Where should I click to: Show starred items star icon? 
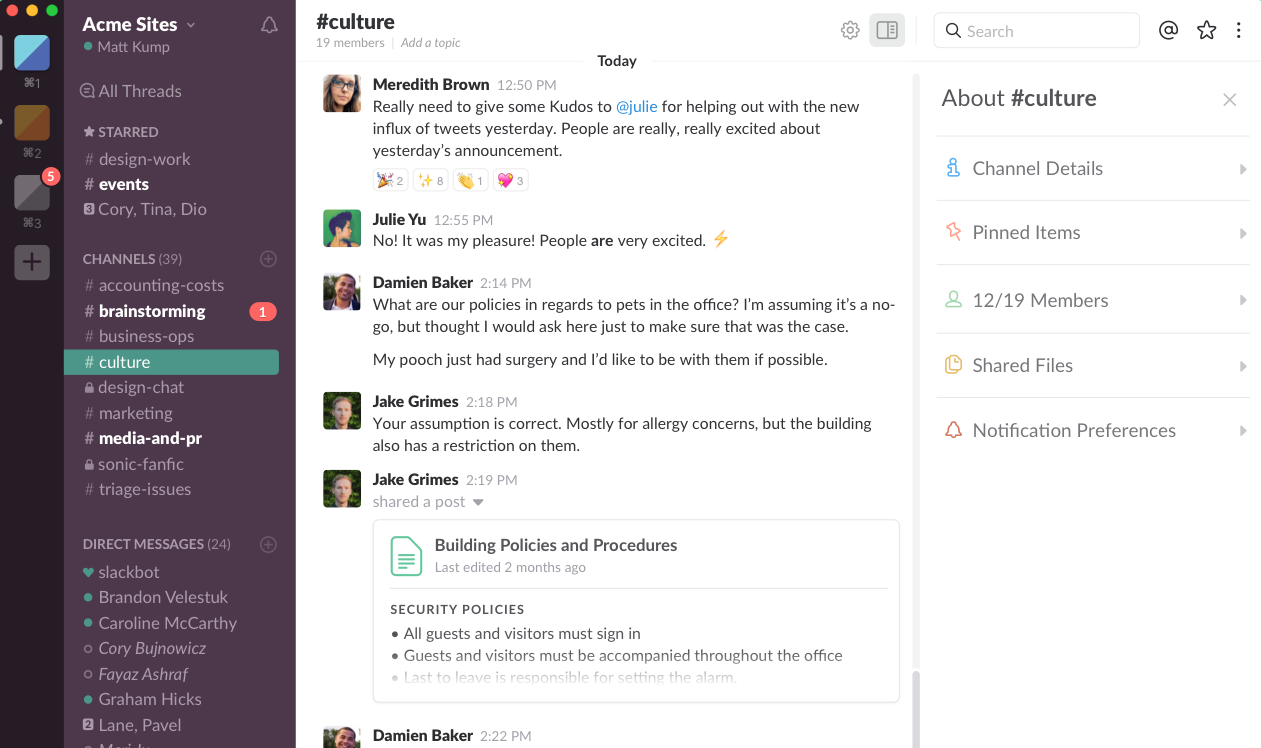[x=1207, y=30]
